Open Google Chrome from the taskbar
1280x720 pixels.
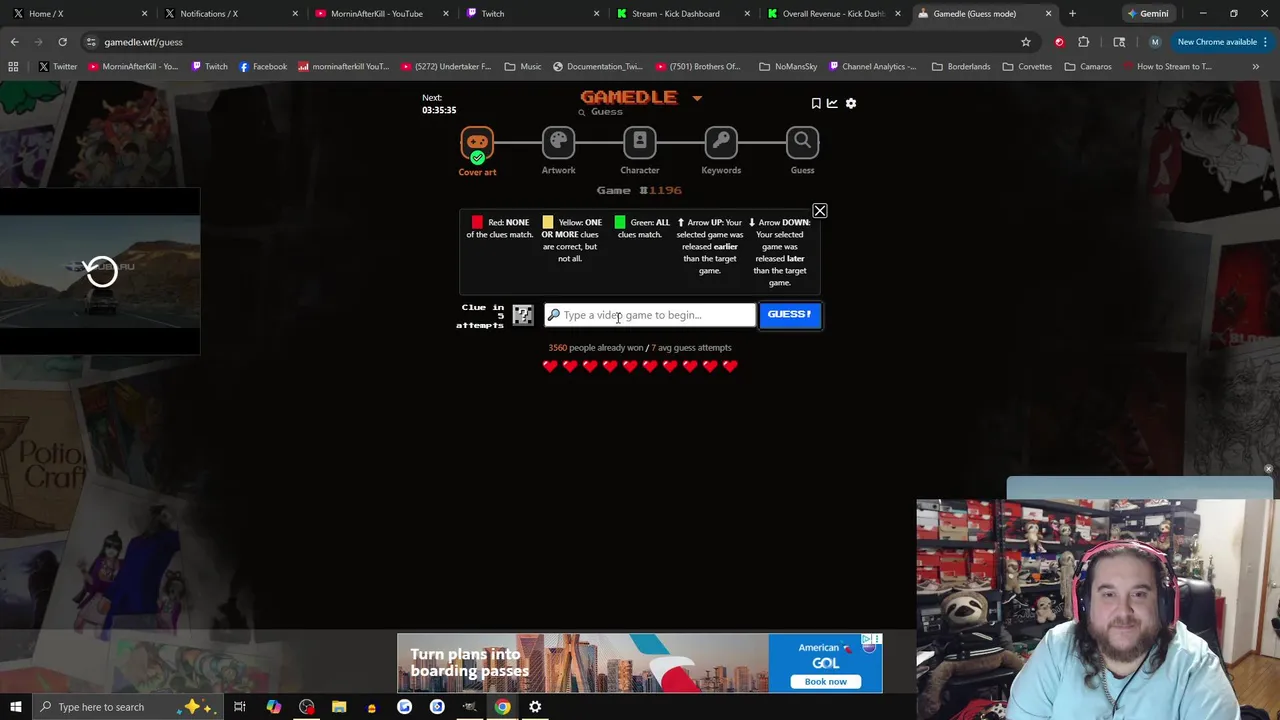pyautogui.click(x=502, y=707)
